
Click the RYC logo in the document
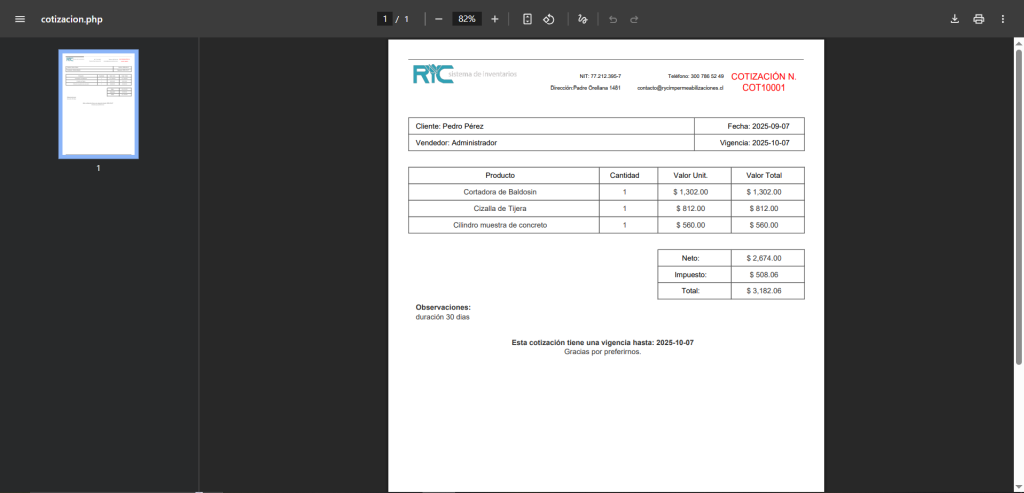click(432, 75)
